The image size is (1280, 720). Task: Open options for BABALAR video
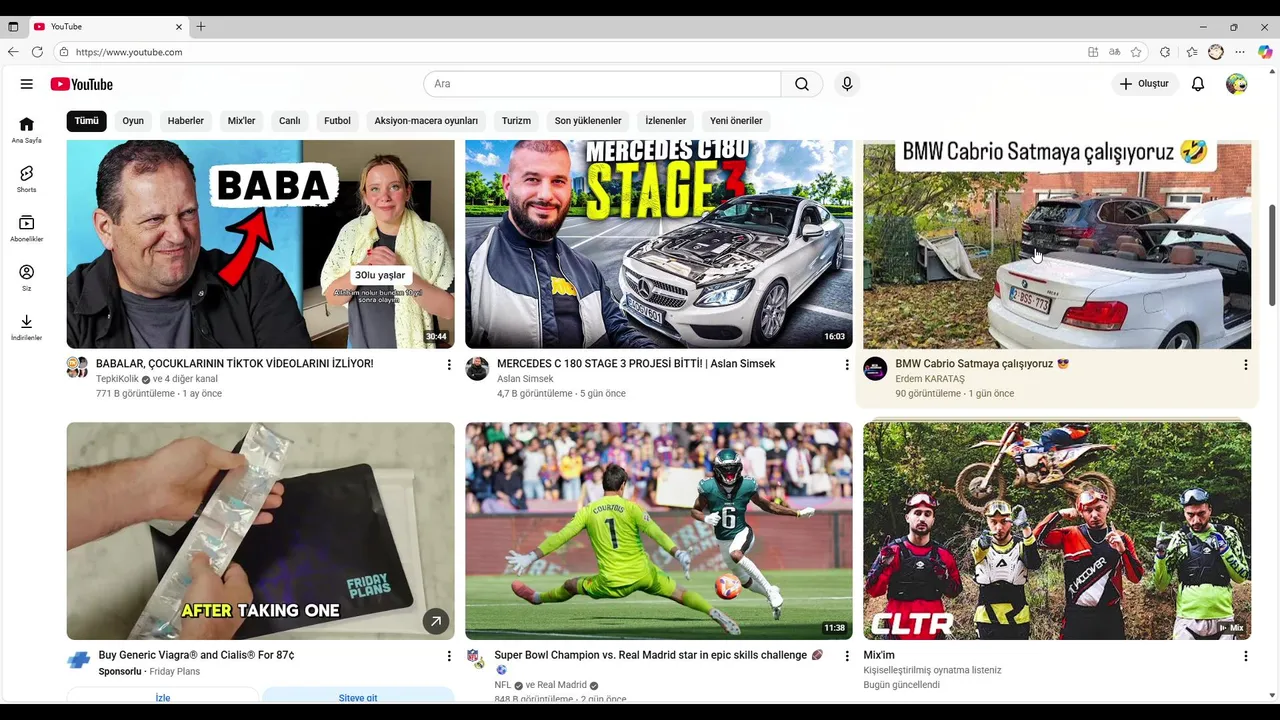[x=449, y=365]
